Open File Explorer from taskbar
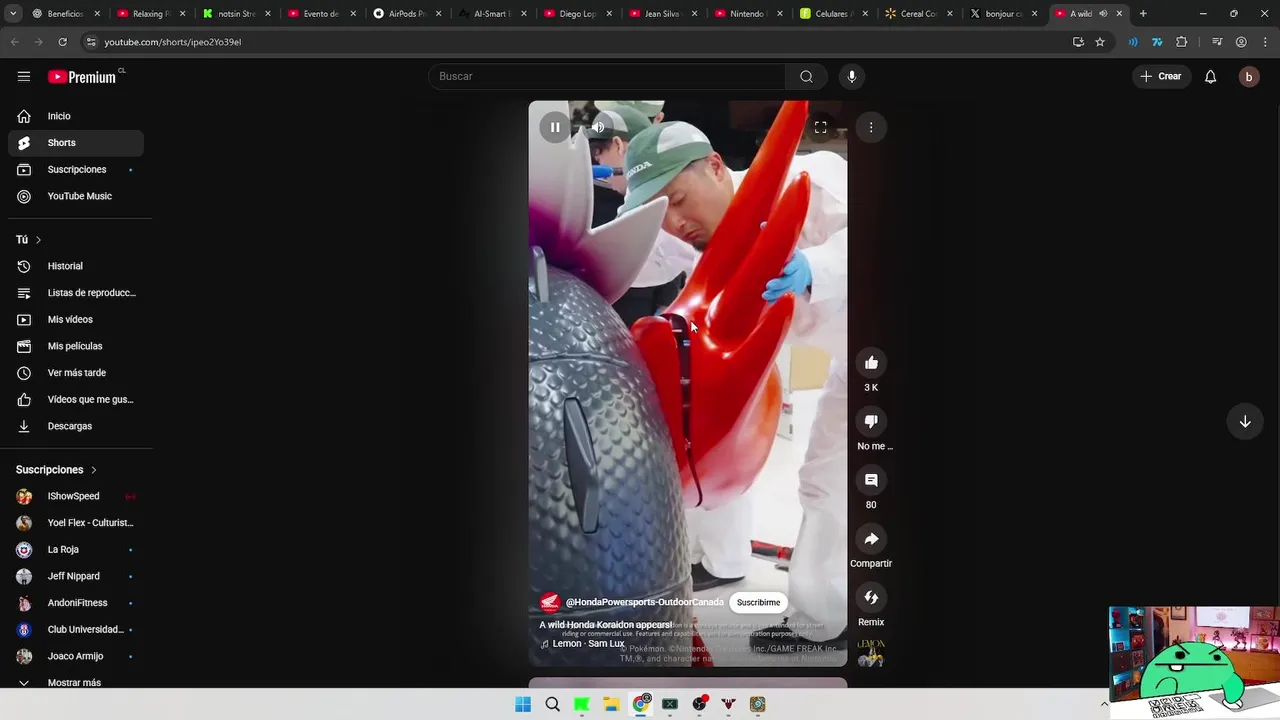 pos(611,704)
